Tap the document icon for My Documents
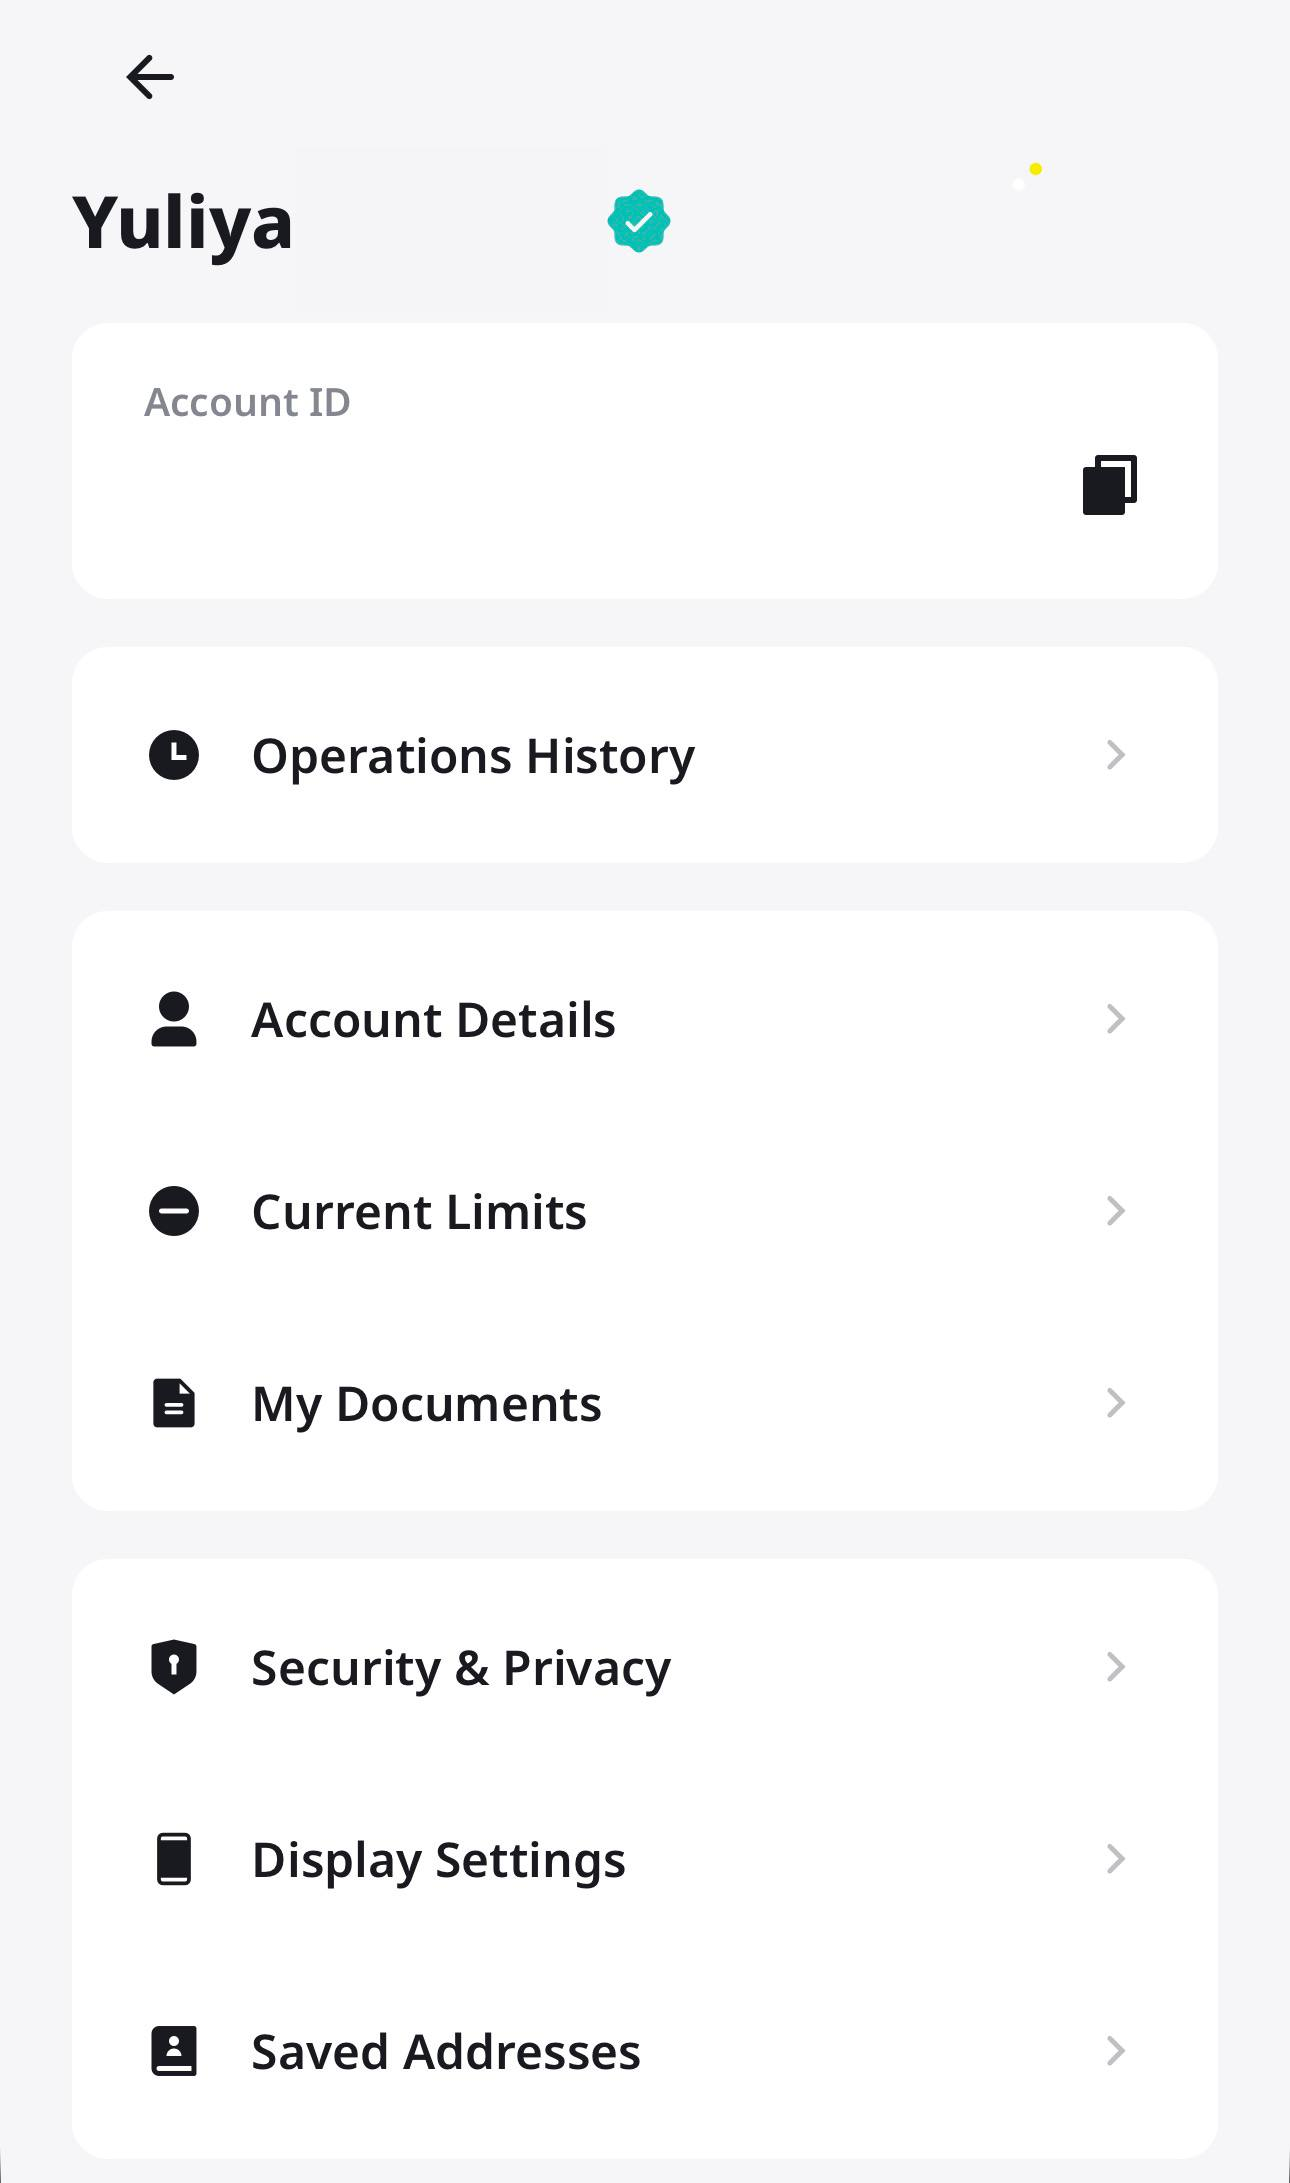Image resolution: width=1290 pixels, height=2183 pixels. pos(174,1403)
